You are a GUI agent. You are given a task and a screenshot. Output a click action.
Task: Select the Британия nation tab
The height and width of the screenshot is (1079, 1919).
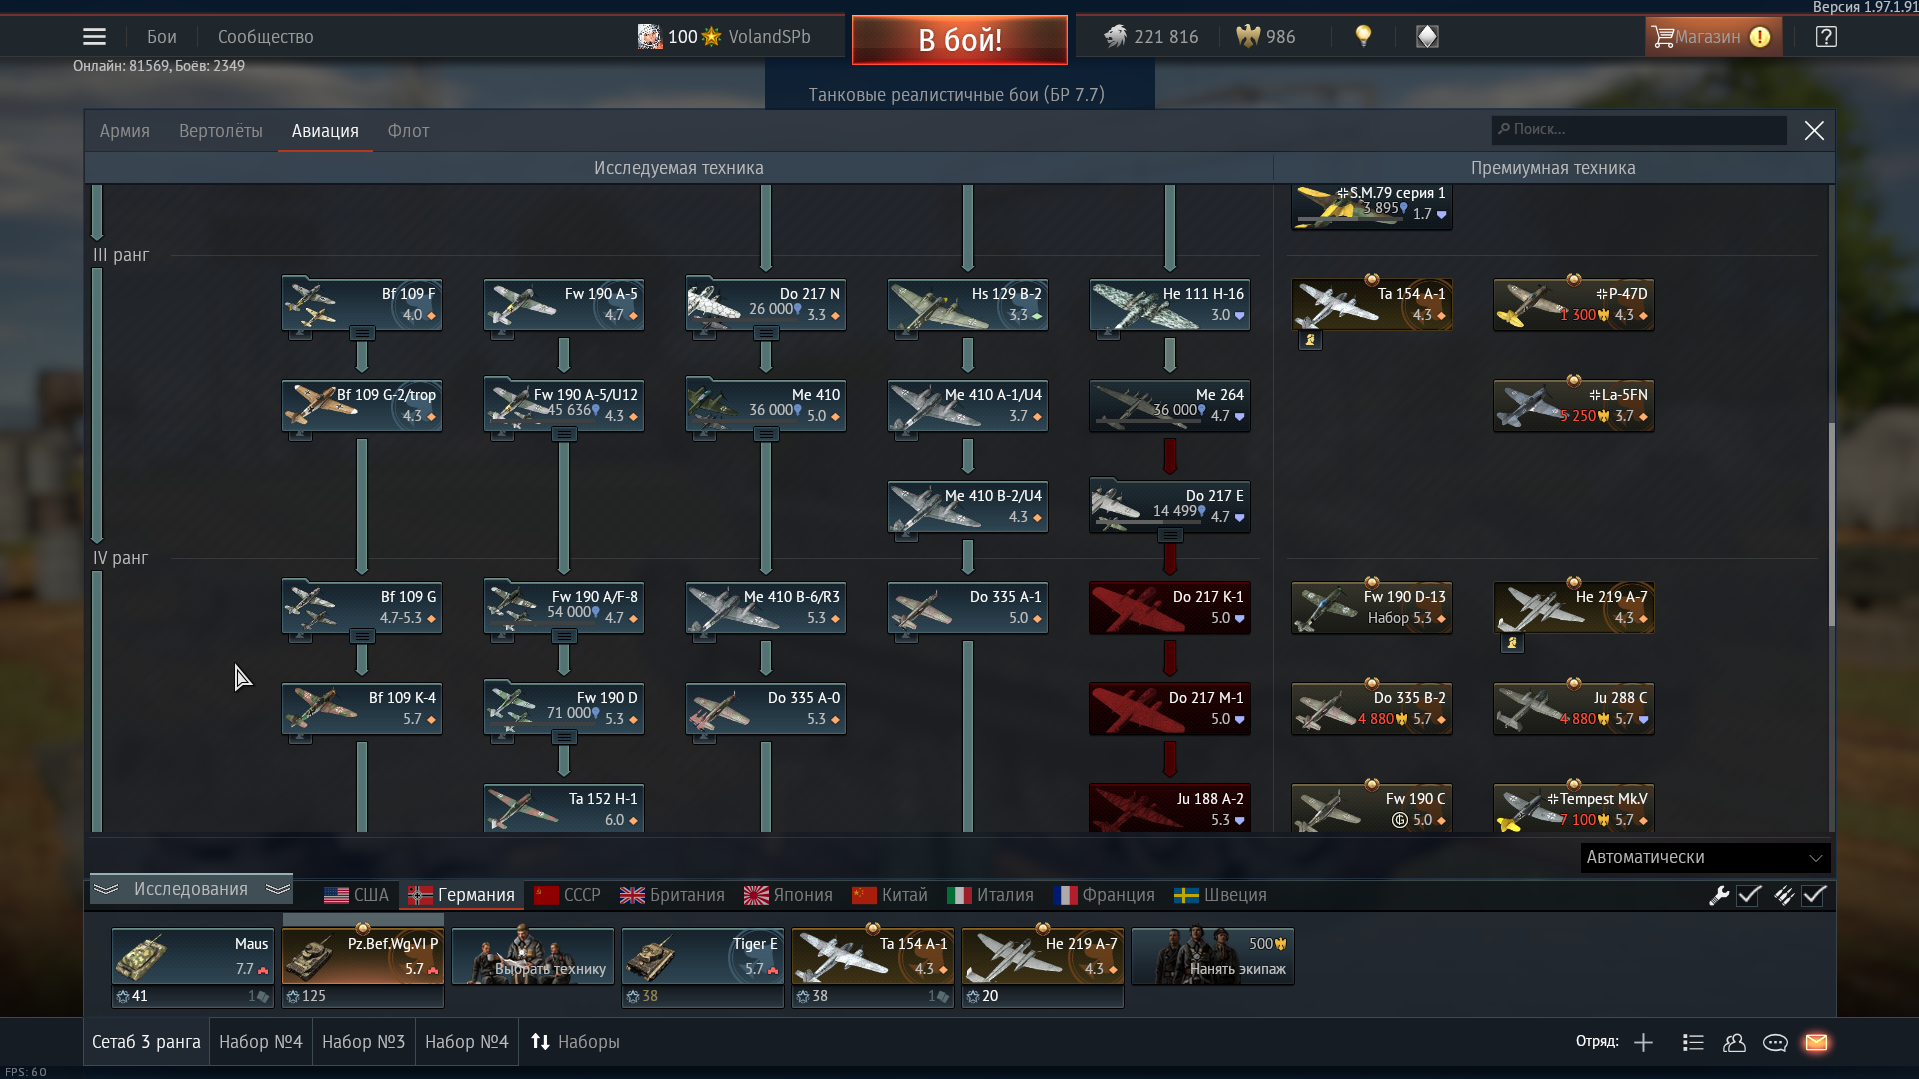pyautogui.click(x=672, y=895)
